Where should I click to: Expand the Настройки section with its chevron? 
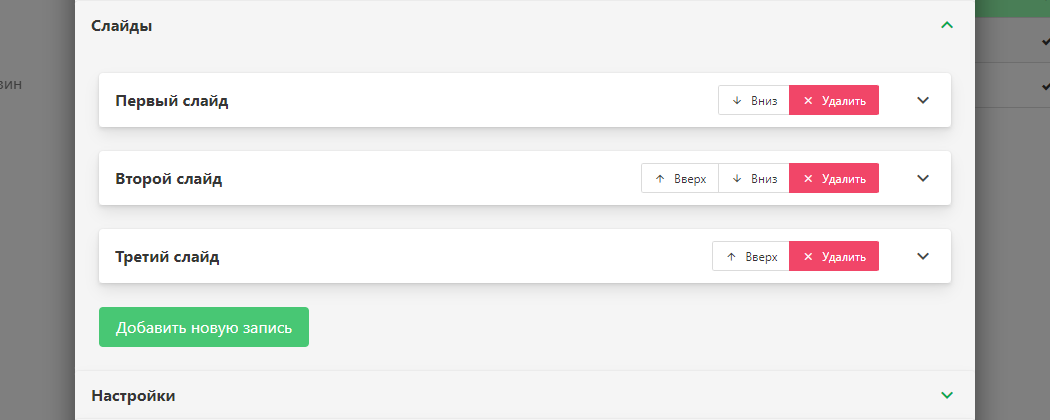[x=947, y=395]
